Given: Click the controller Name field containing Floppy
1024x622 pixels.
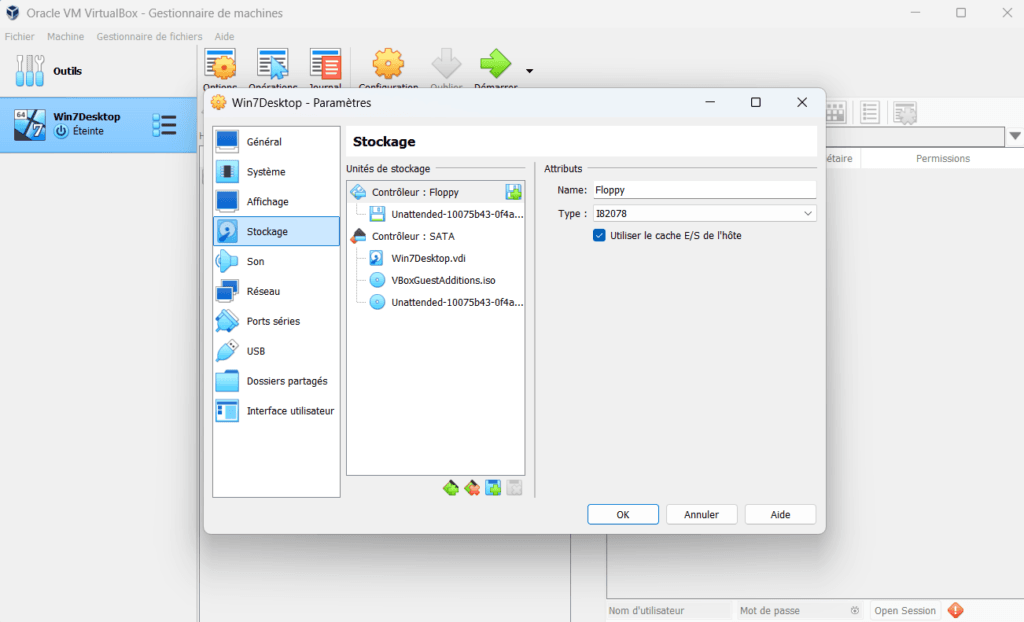Looking at the screenshot, I should point(704,189).
